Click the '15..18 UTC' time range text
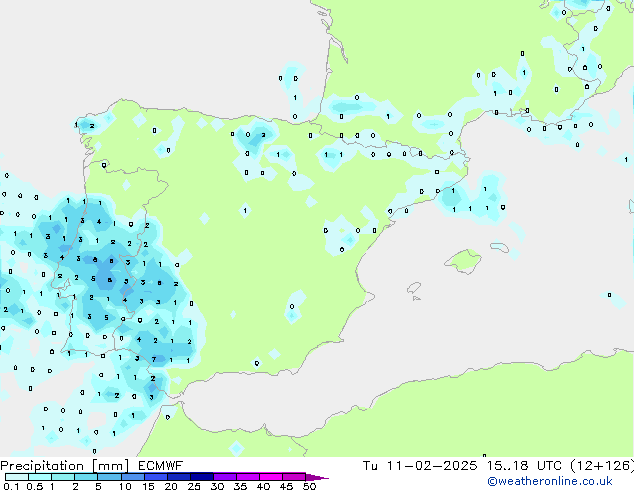The image size is (634, 490). coord(524,466)
